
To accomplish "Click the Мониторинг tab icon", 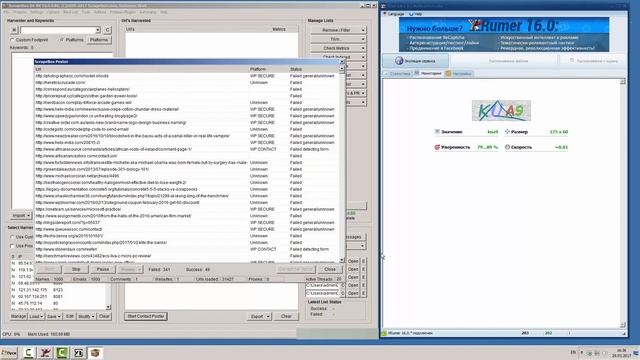I will click(417, 73).
